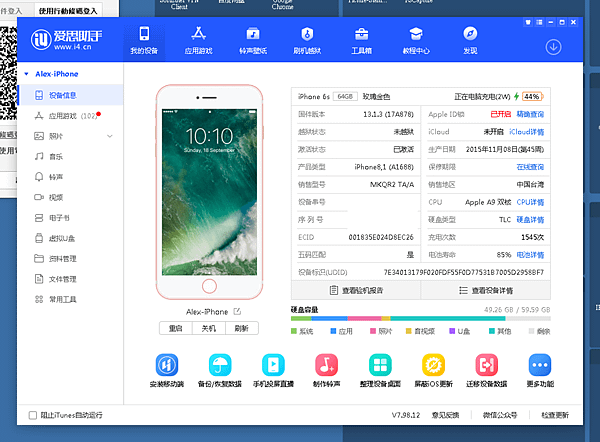Screen dimensions: 600x442
Task: Expand the 照片 chevron arrow
Action: (x=110, y=136)
